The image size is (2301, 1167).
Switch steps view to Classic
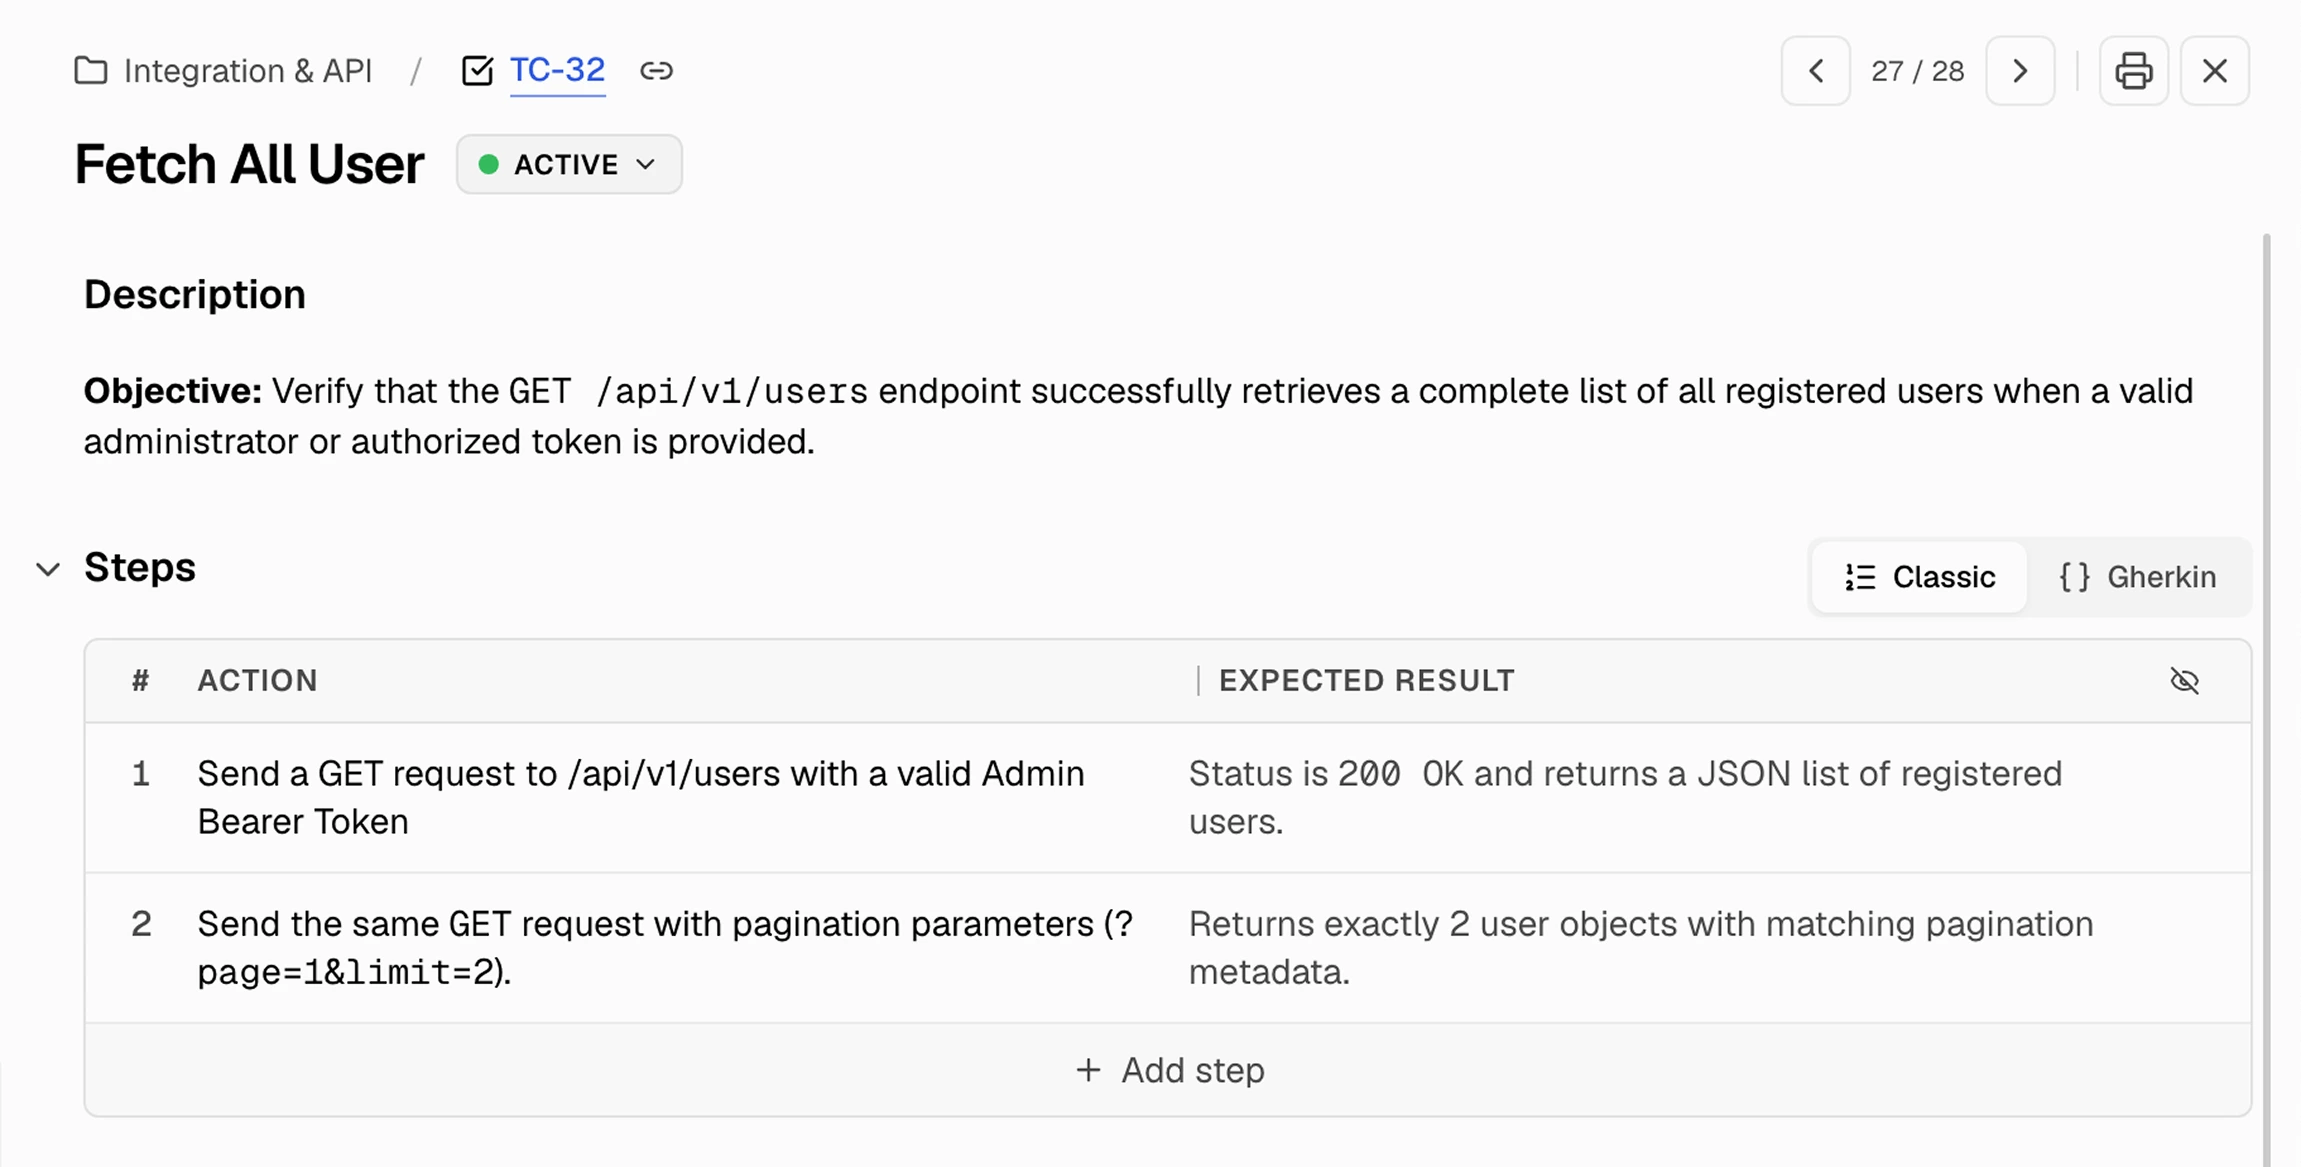[x=1920, y=577]
